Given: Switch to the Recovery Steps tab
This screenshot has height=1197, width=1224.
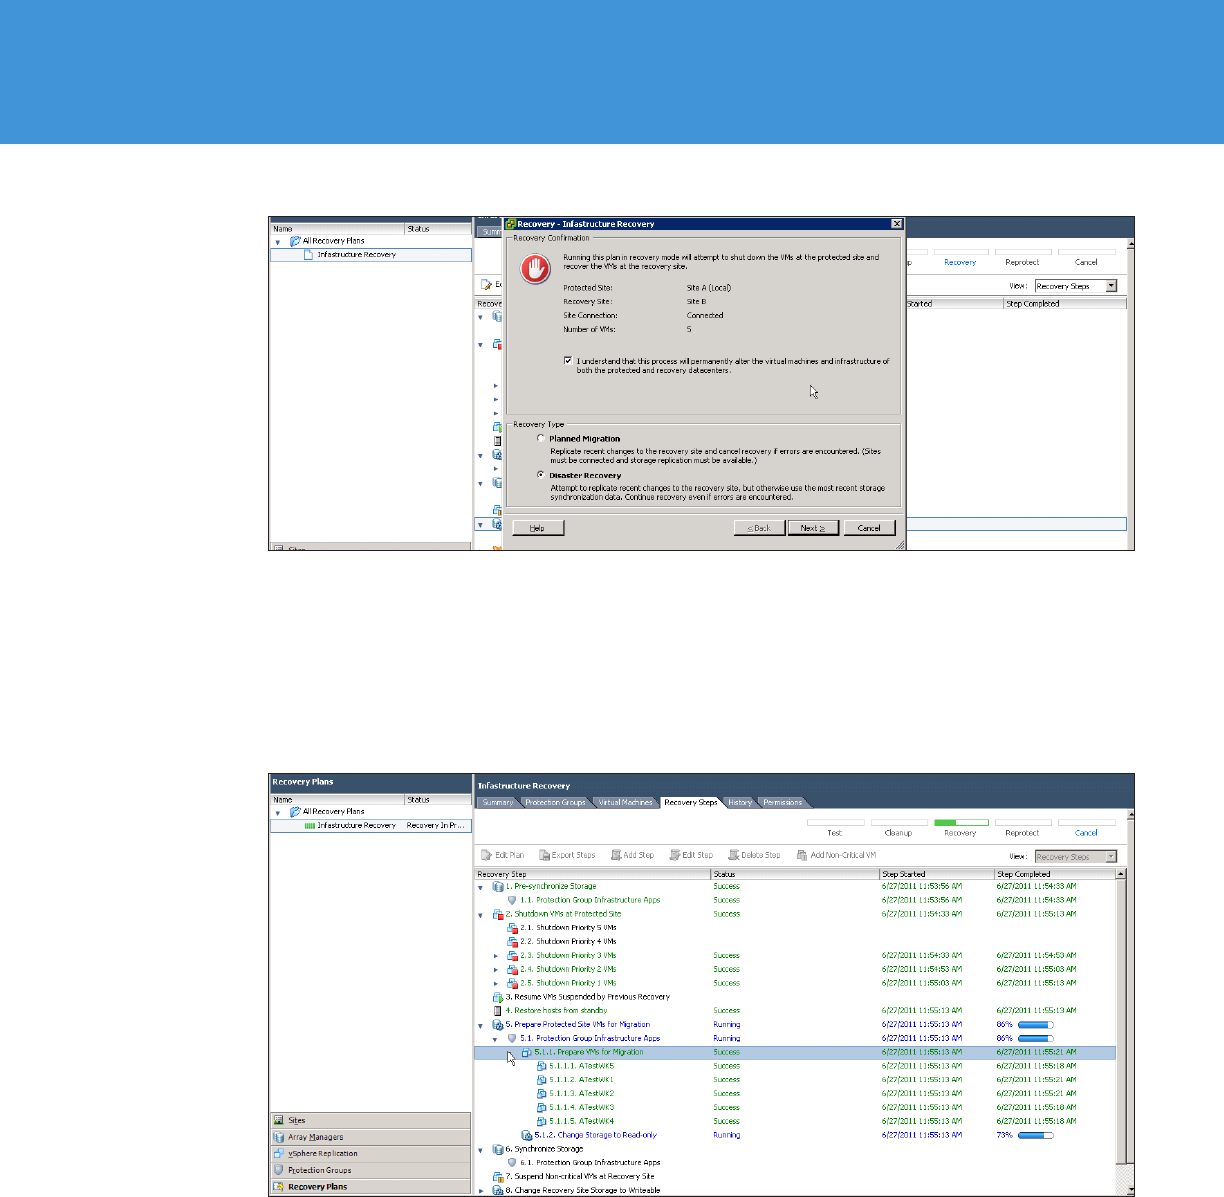Looking at the screenshot, I should (x=691, y=802).
